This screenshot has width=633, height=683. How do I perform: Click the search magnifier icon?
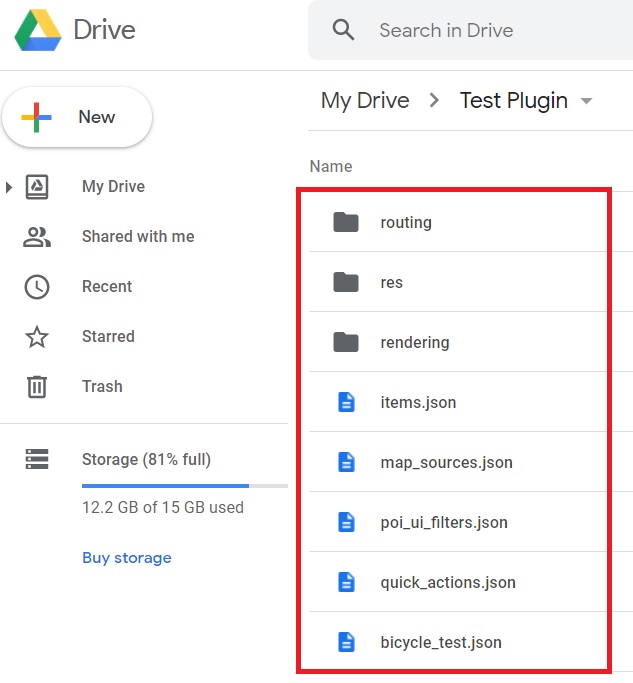tap(344, 30)
